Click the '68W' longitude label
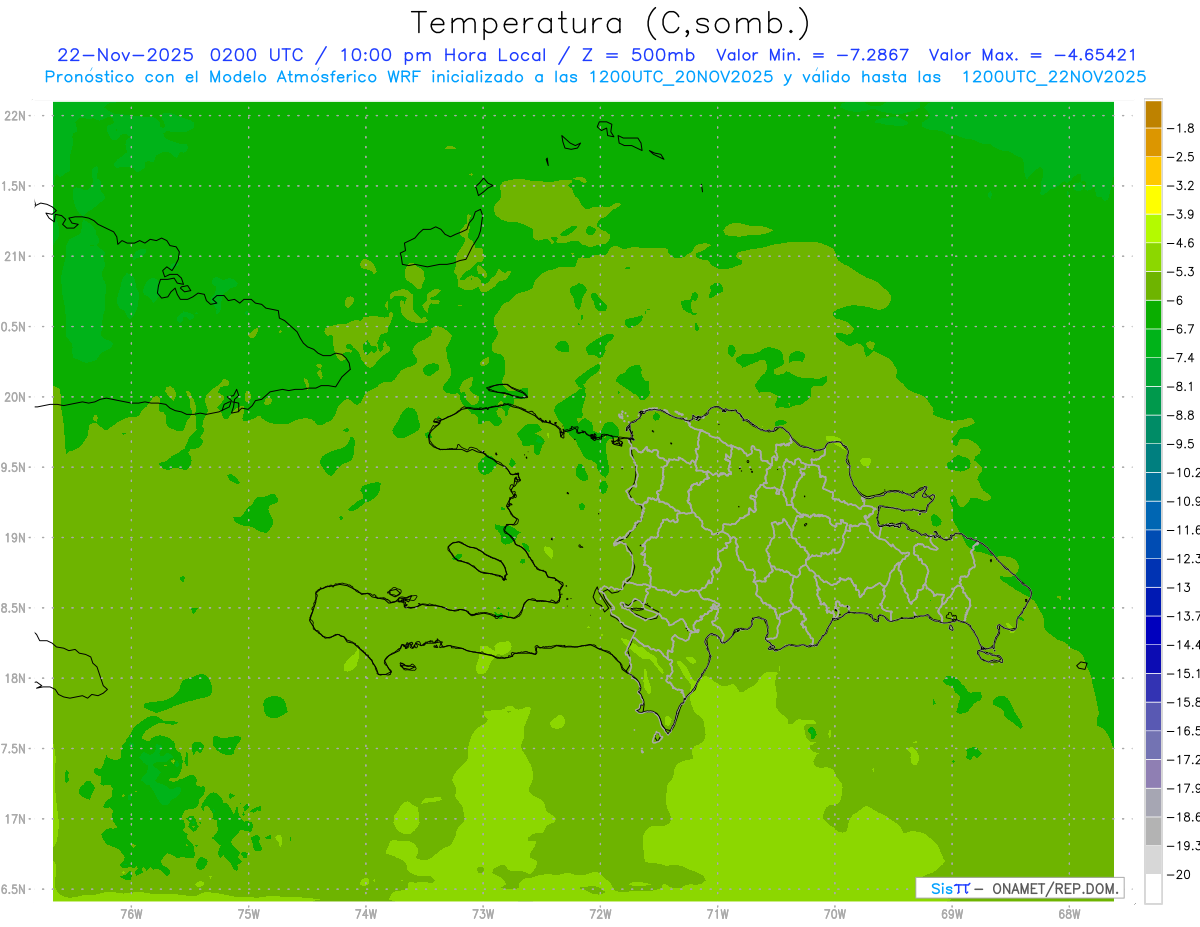Image resolution: width=1200 pixels, height=927 pixels. 1069,914
